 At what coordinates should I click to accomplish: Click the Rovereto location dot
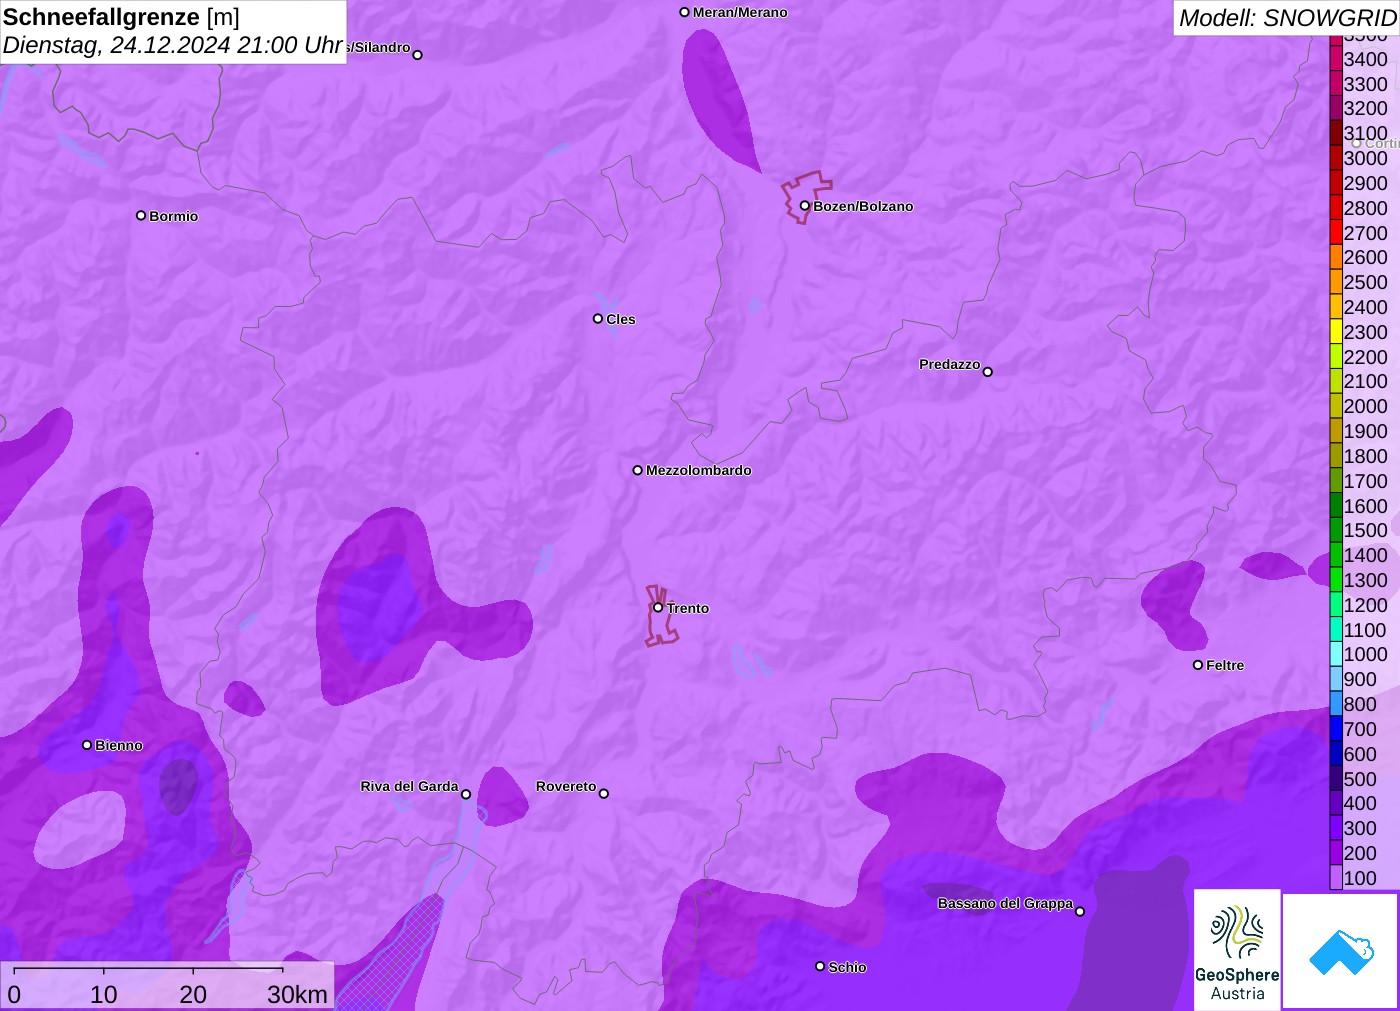(604, 794)
